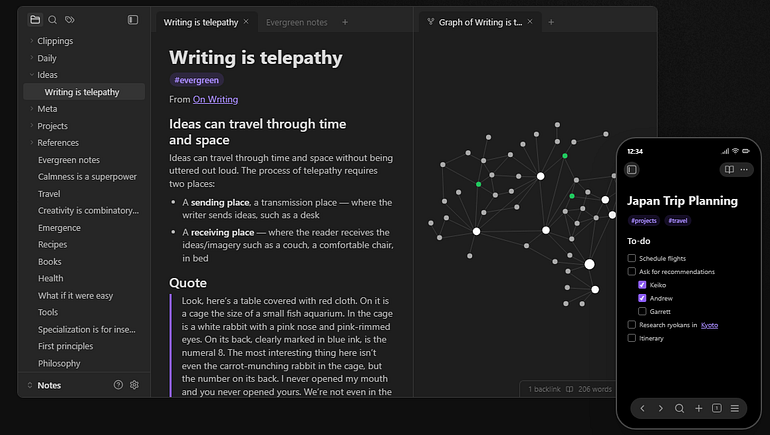Switch to reading view on the phone
The height and width of the screenshot is (435, 770).
coord(729,169)
